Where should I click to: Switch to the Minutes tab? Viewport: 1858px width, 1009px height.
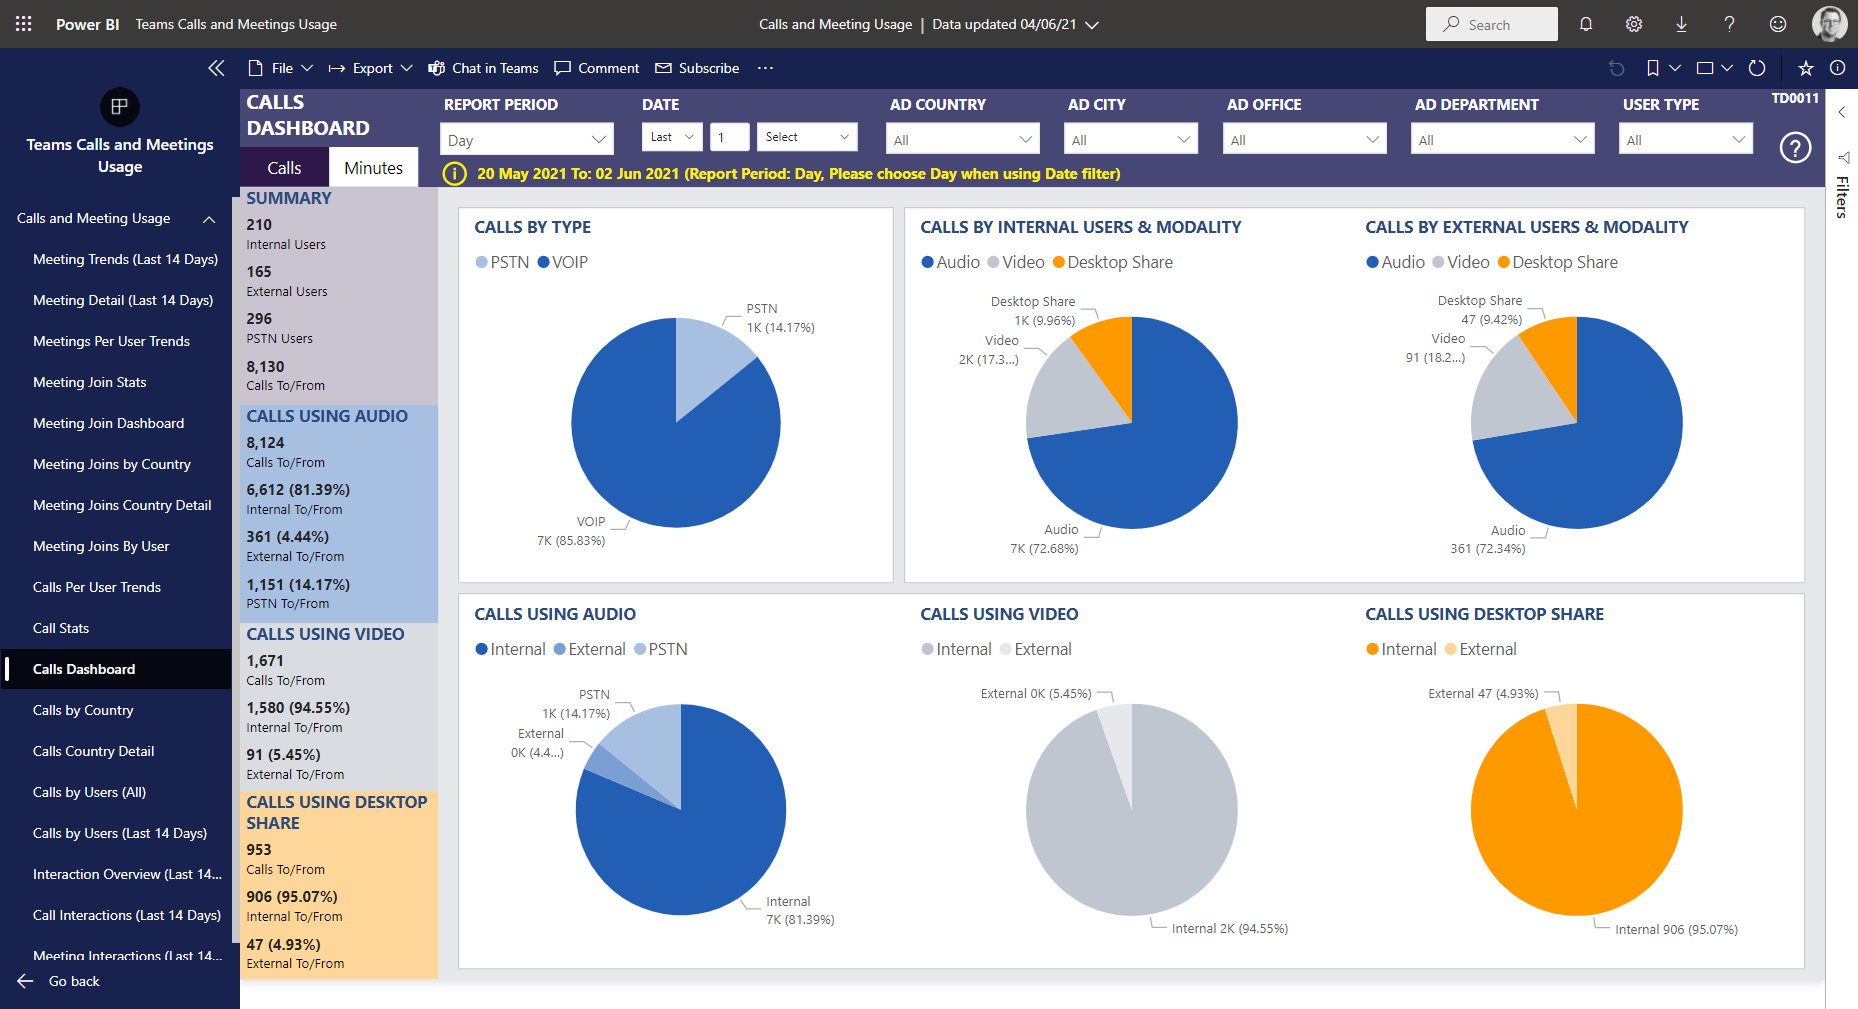tap(374, 168)
